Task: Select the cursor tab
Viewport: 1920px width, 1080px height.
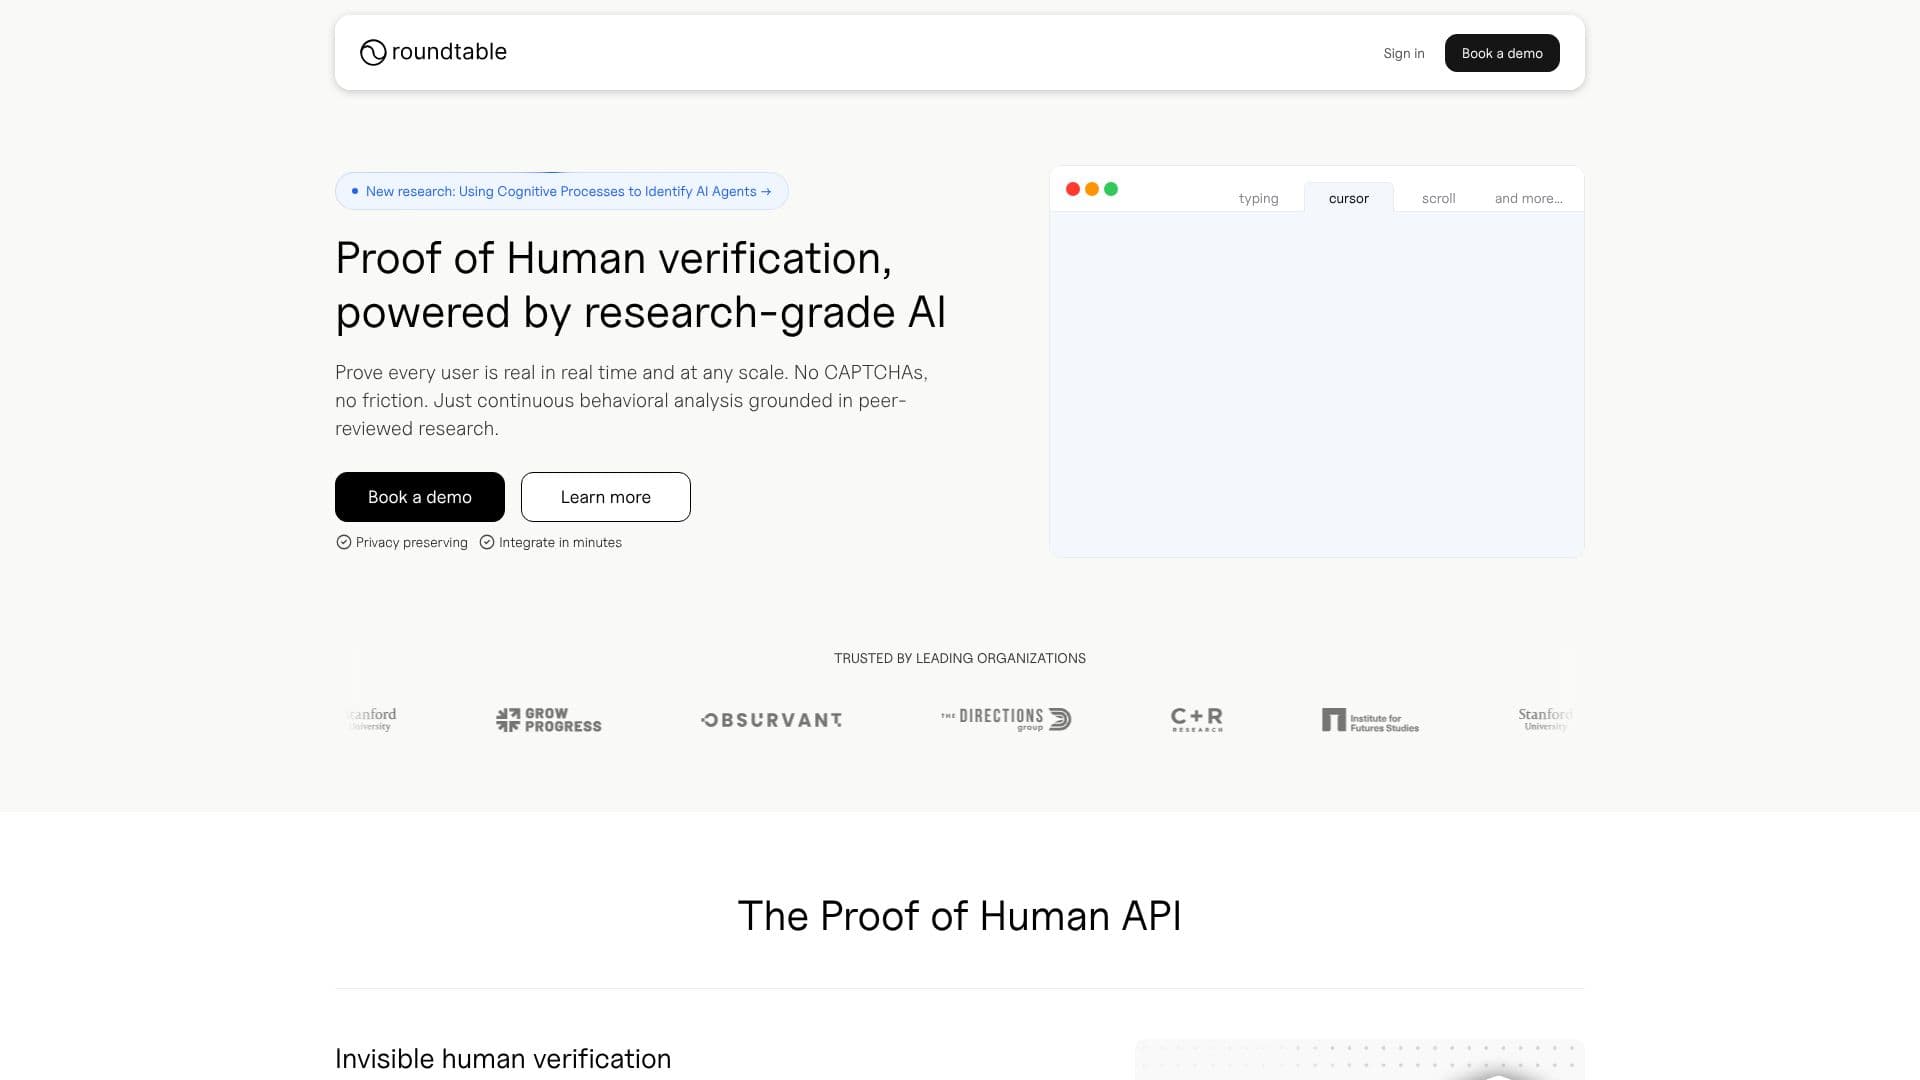Action: 1348,198
